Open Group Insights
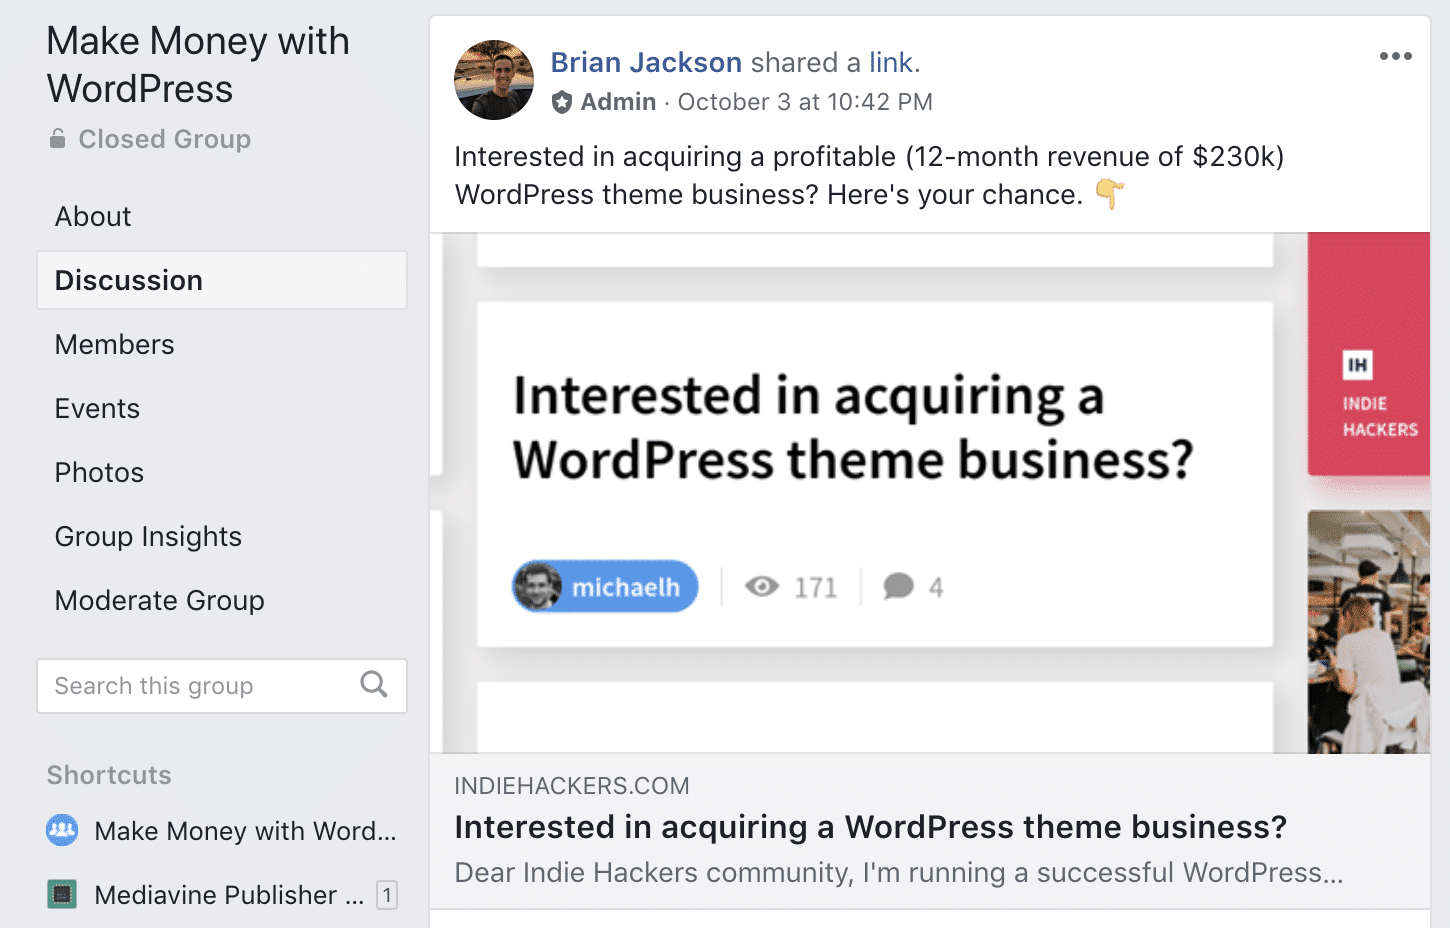The height and width of the screenshot is (928, 1450). (148, 536)
